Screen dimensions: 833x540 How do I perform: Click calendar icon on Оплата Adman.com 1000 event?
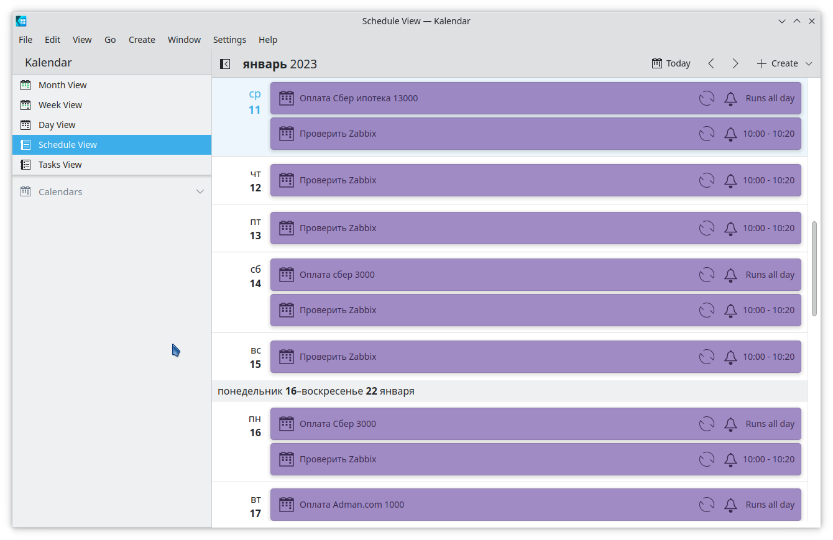[x=286, y=505]
